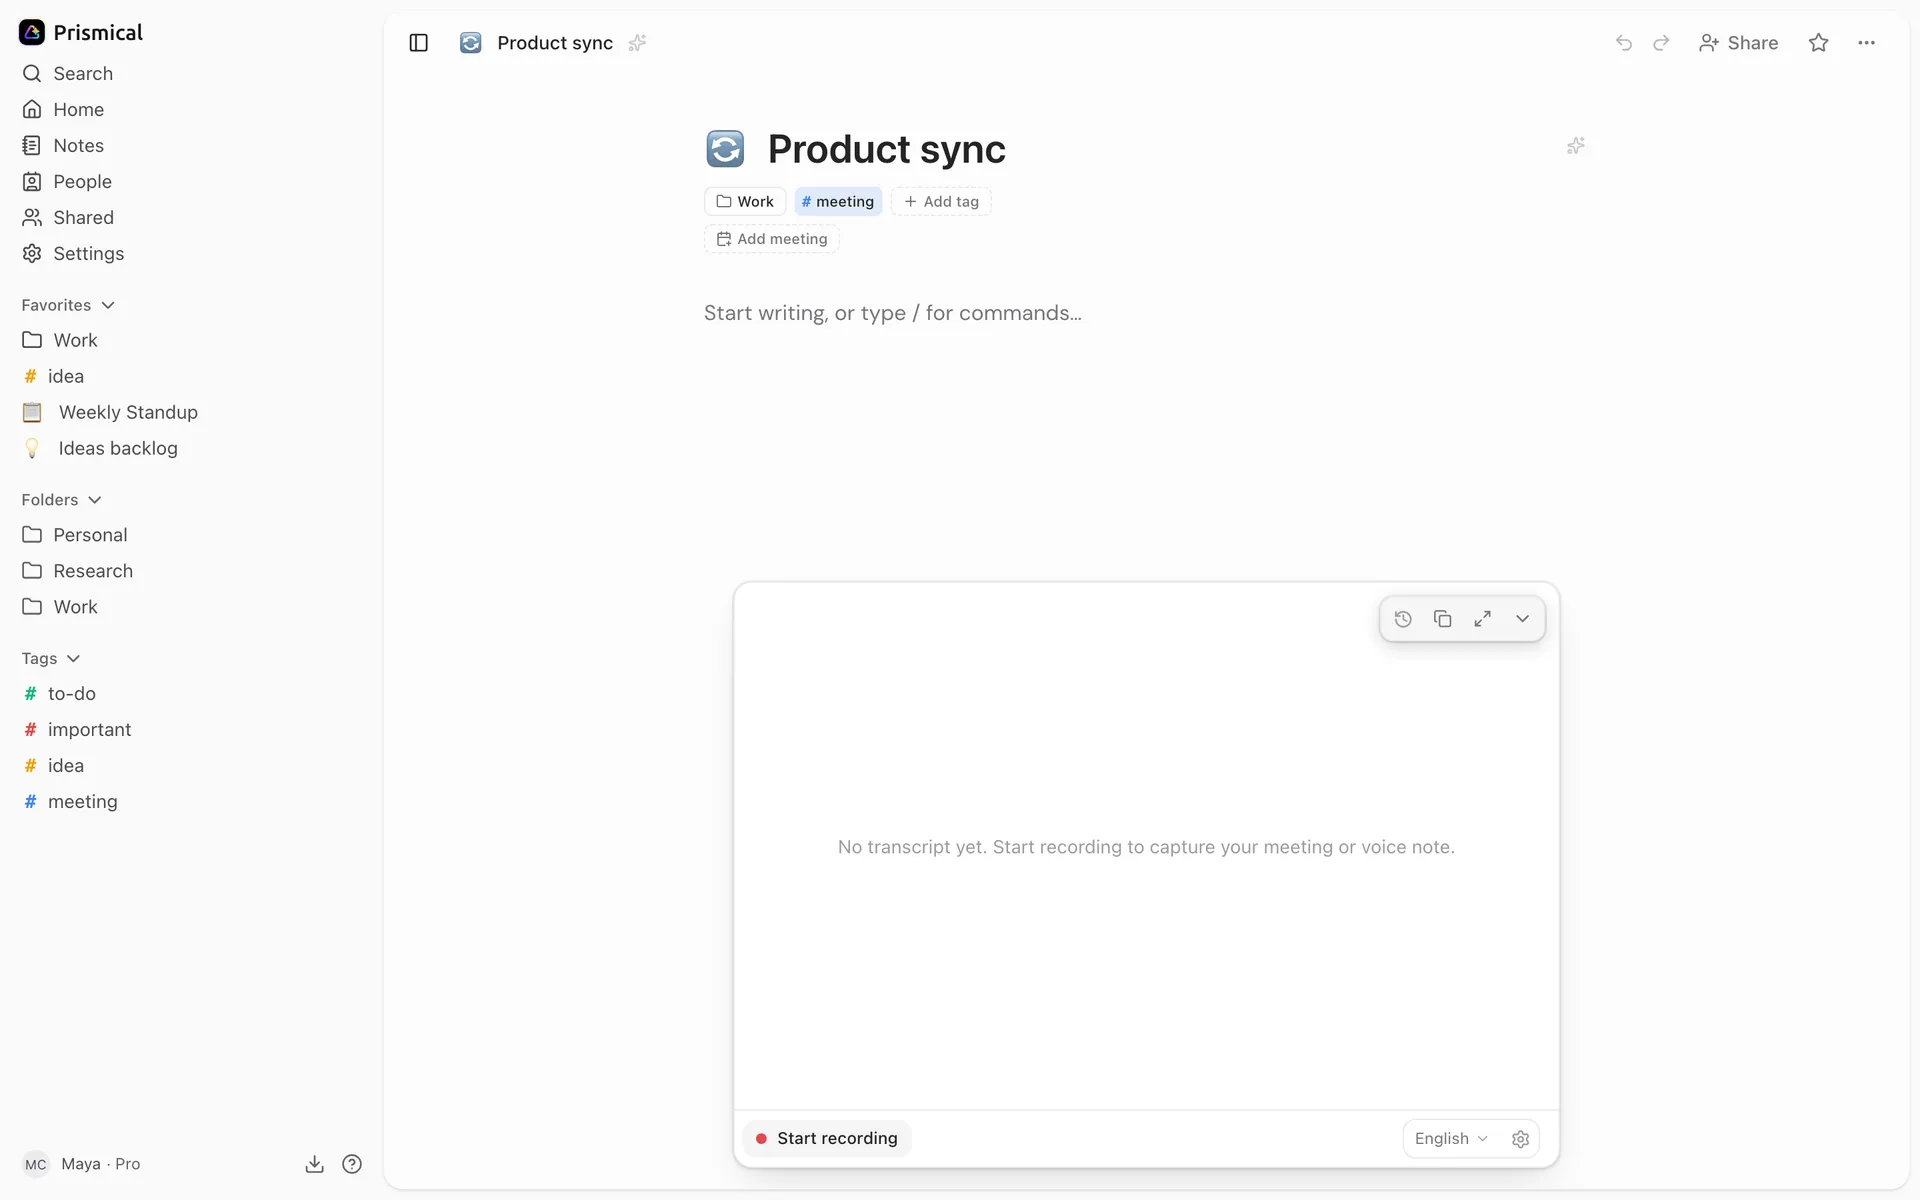1920x1200 pixels.
Task: Open the three-dot more options menu
Action: (1866, 43)
